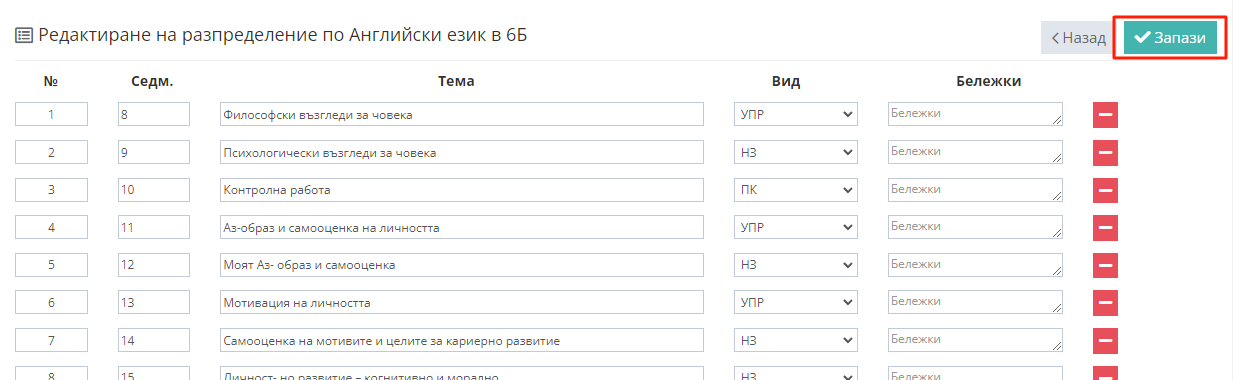Change type dropdown for Мотивация на личността

click(796, 303)
